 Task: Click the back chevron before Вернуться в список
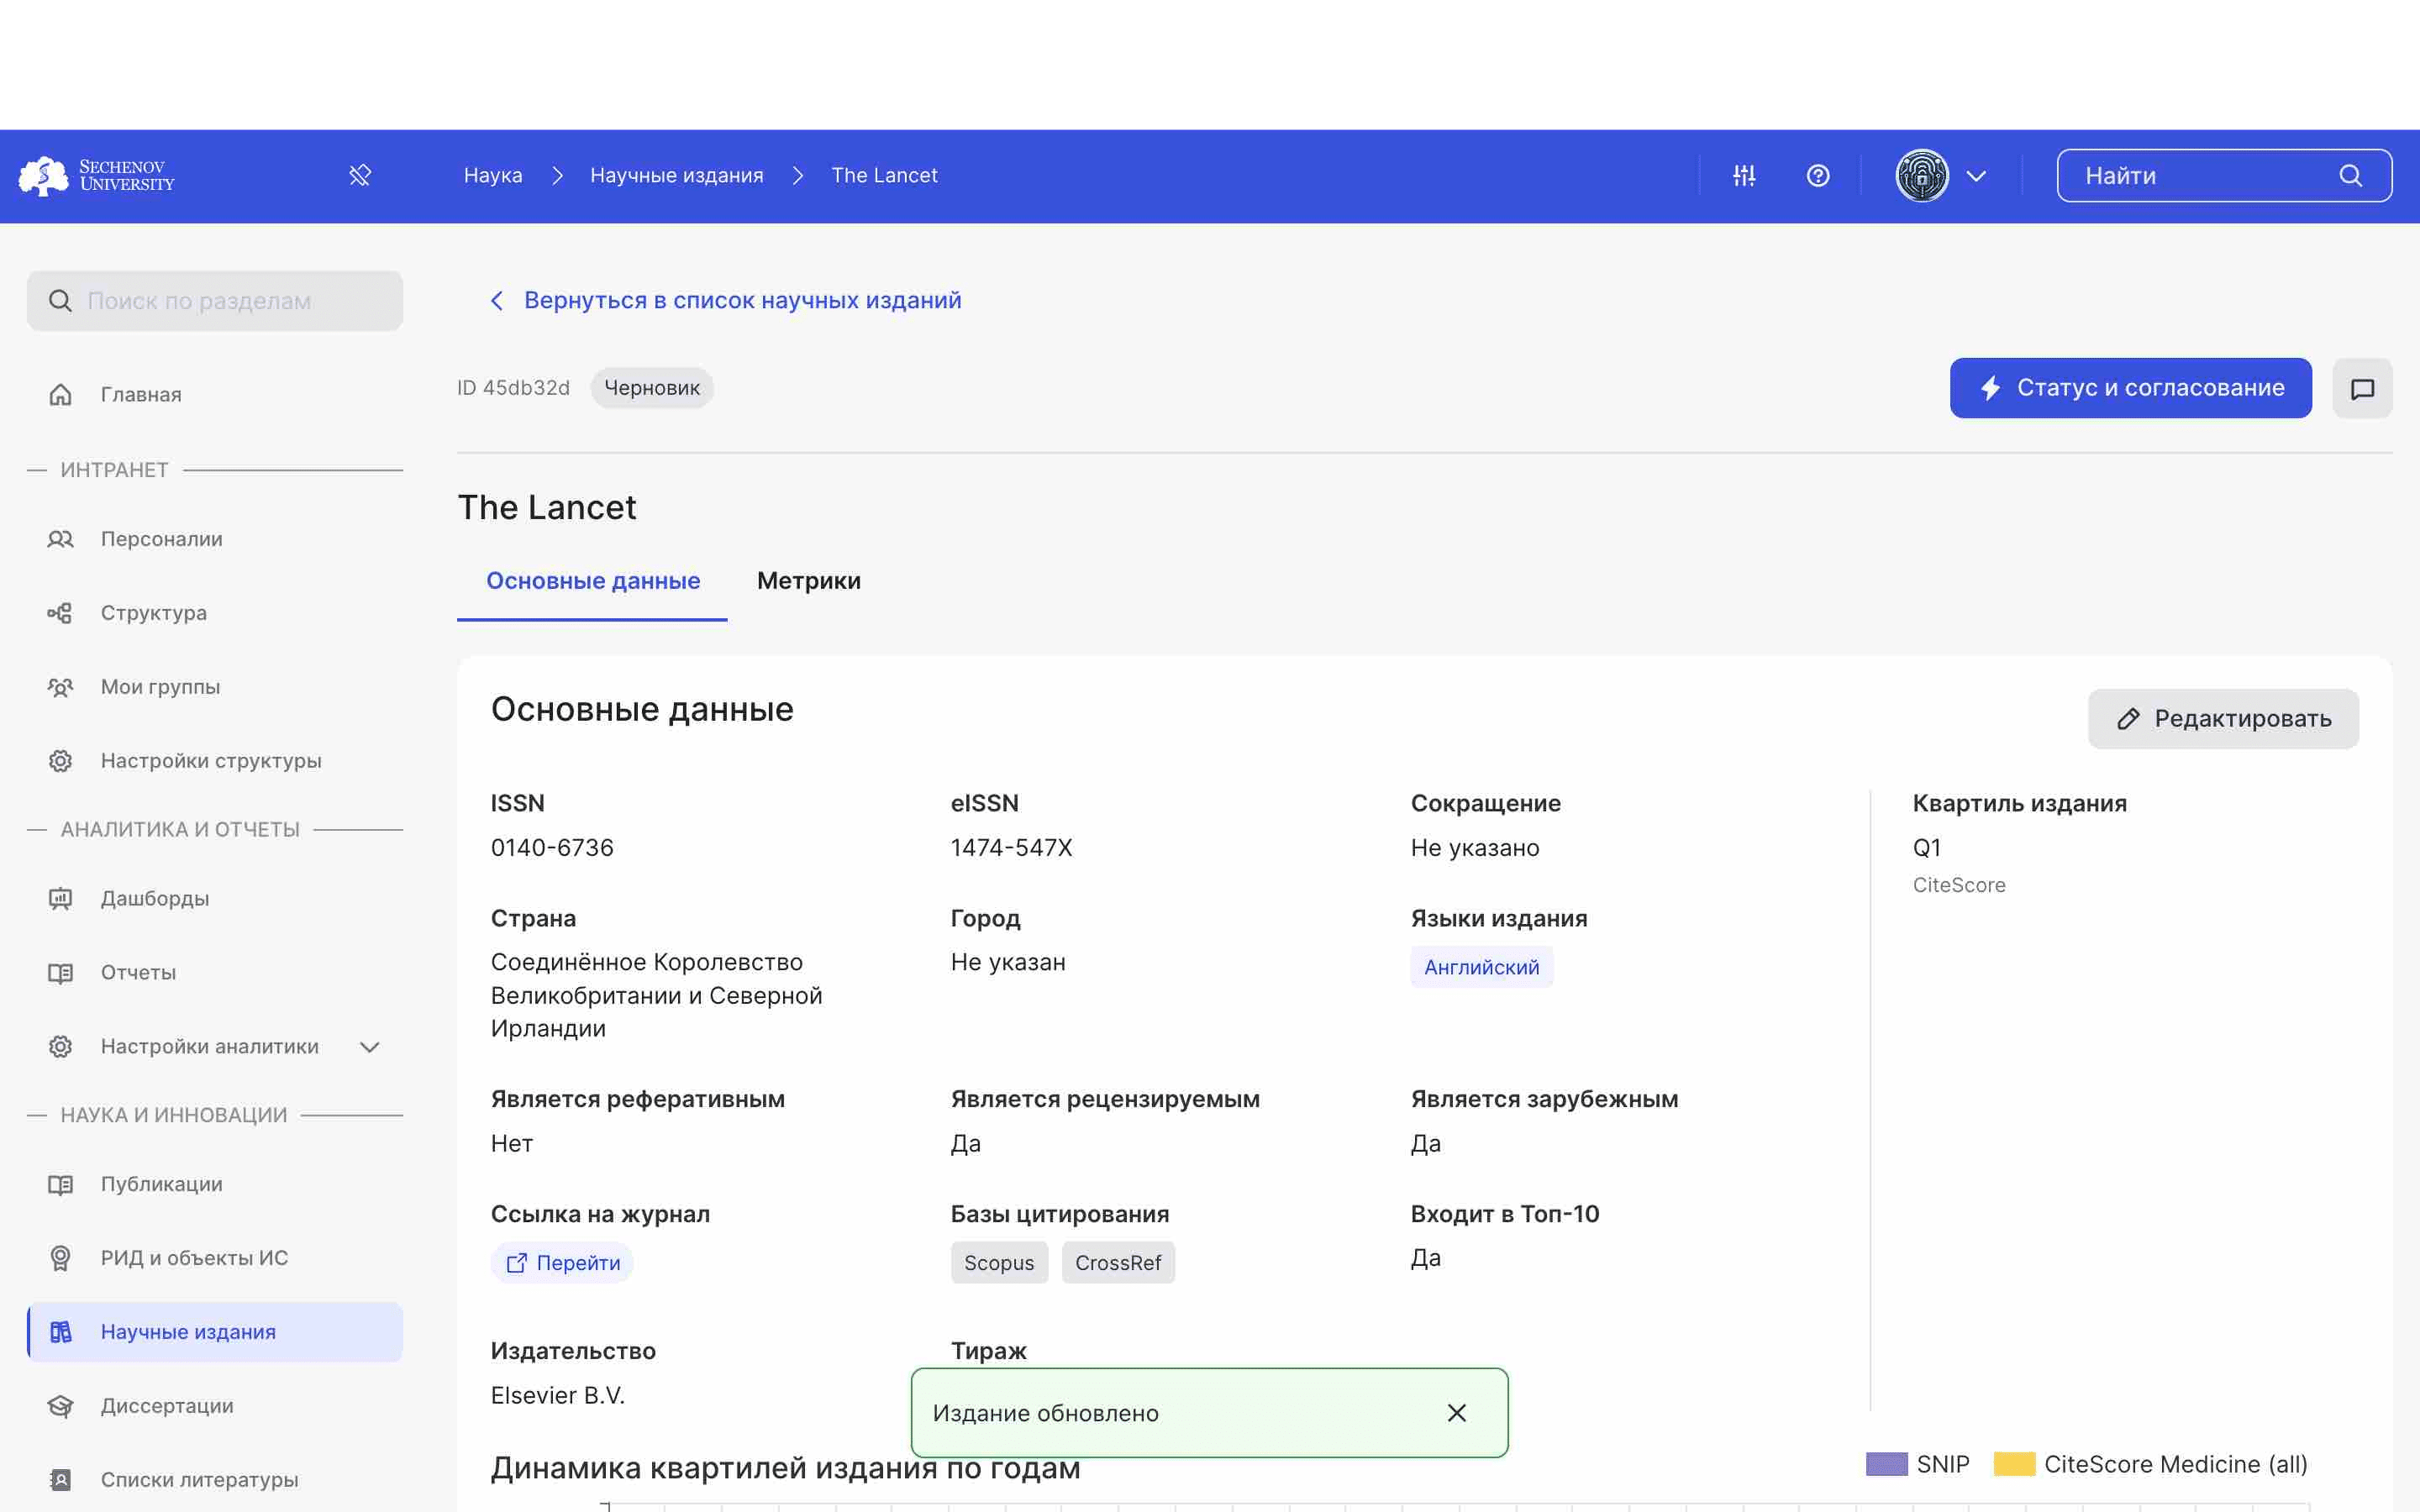tap(497, 300)
